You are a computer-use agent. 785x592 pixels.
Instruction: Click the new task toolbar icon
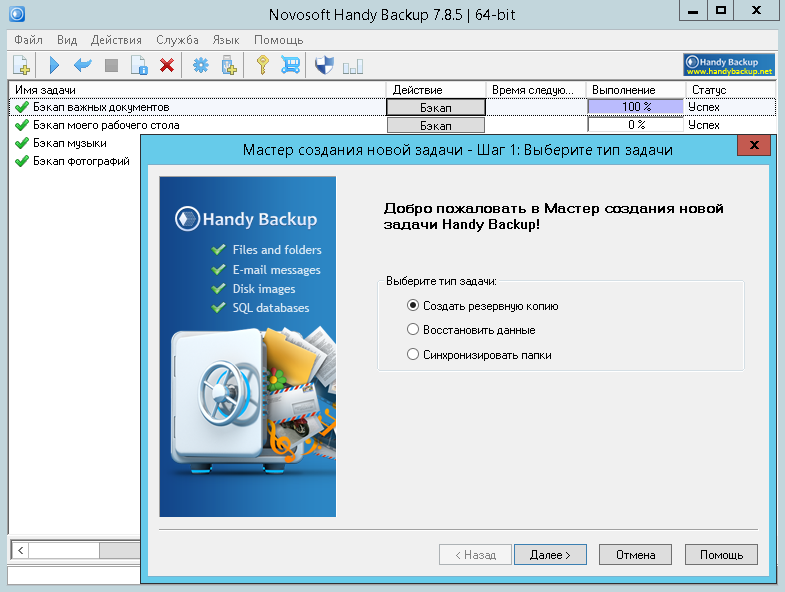tap(21, 65)
